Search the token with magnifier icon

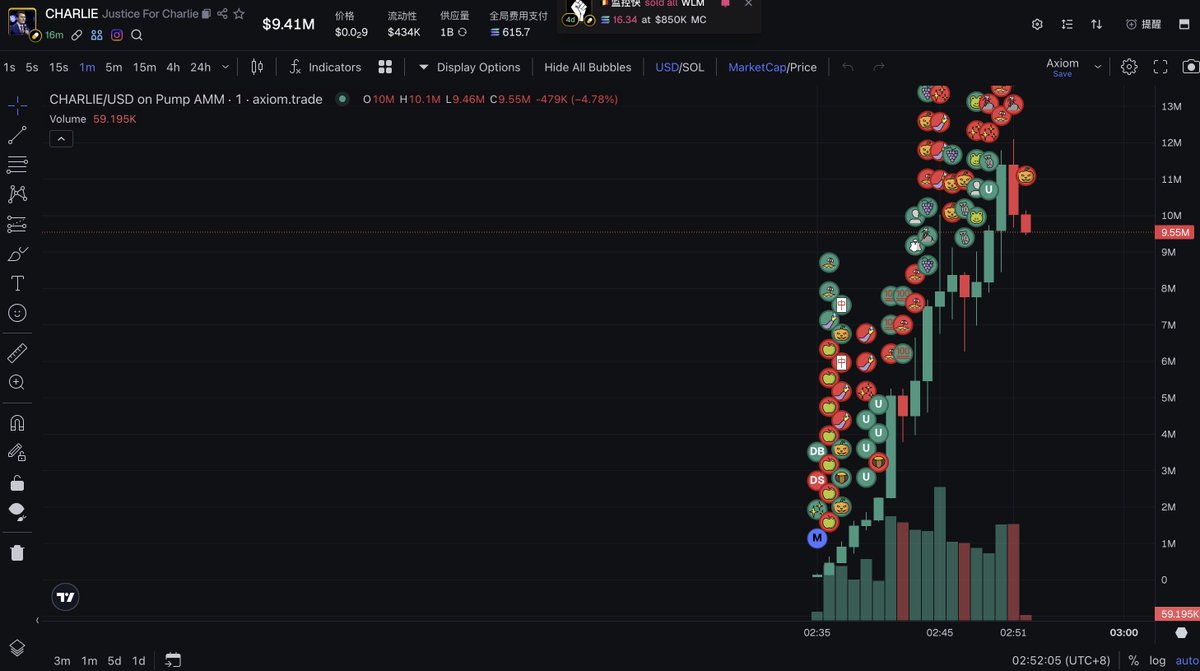137,34
